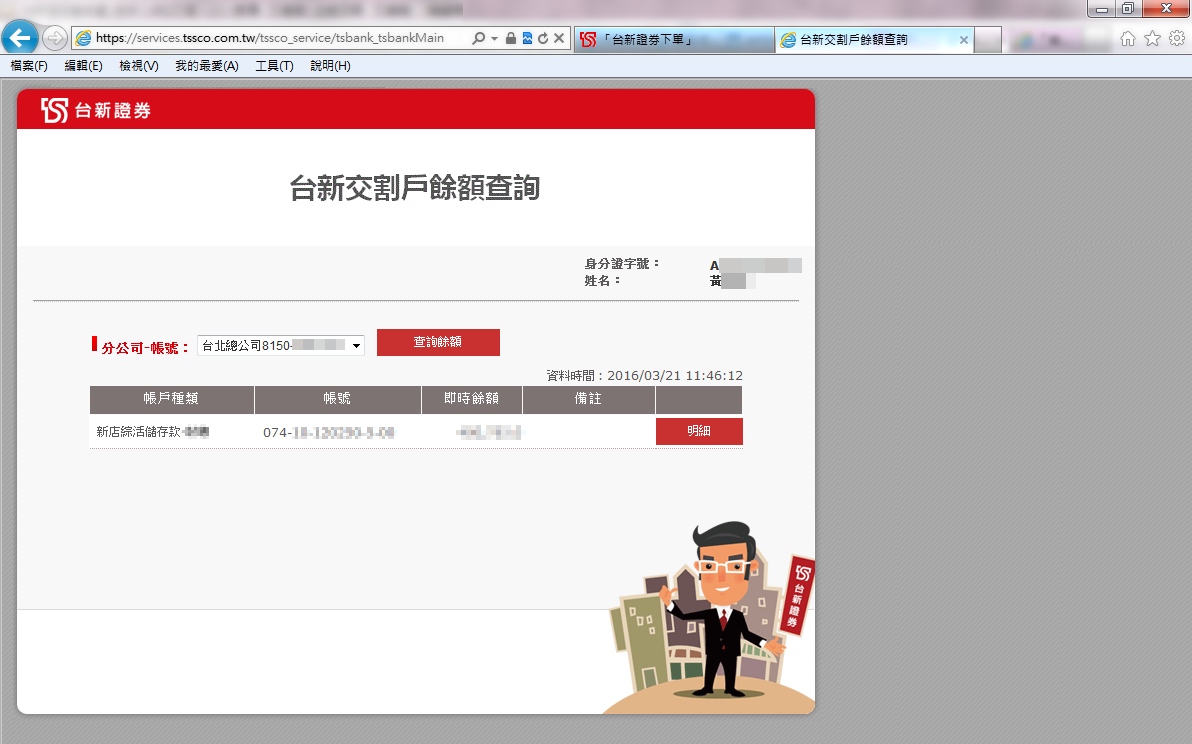Refresh the page with the reload icon
Image resolution: width=1192 pixels, height=744 pixels.
[543, 38]
